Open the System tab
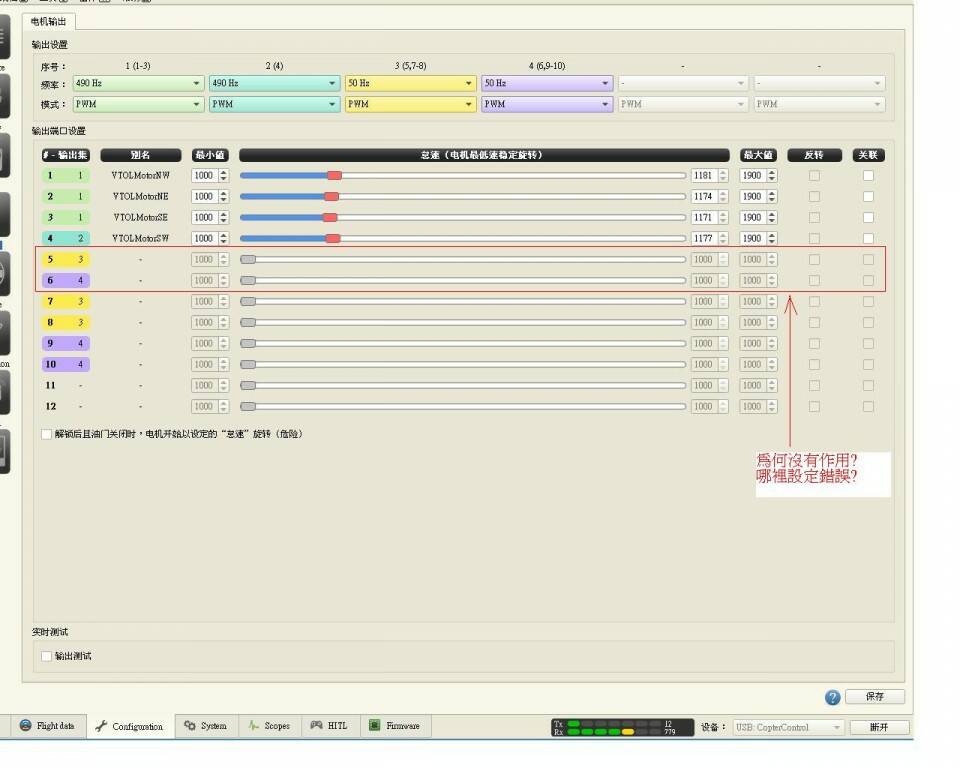960x768 pixels. click(206, 726)
